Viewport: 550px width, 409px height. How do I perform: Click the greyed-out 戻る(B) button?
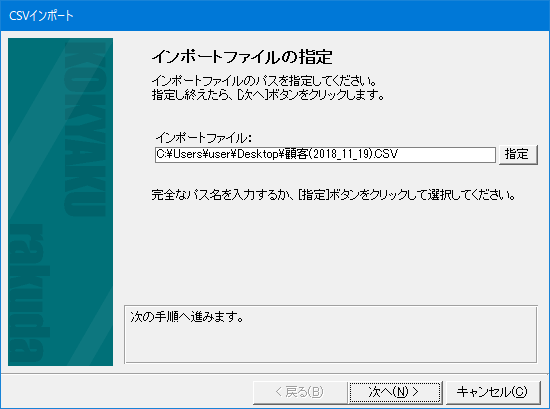tap(300, 392)
